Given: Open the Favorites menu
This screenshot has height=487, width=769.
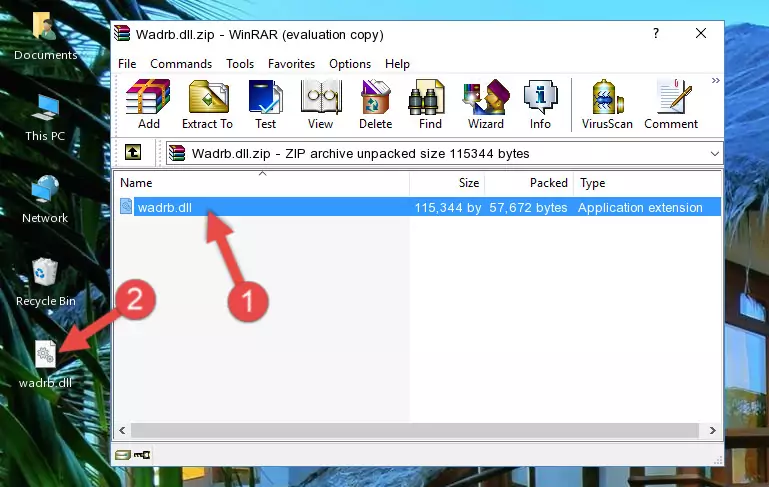Looking at the screenshot, I should point(291,64).
